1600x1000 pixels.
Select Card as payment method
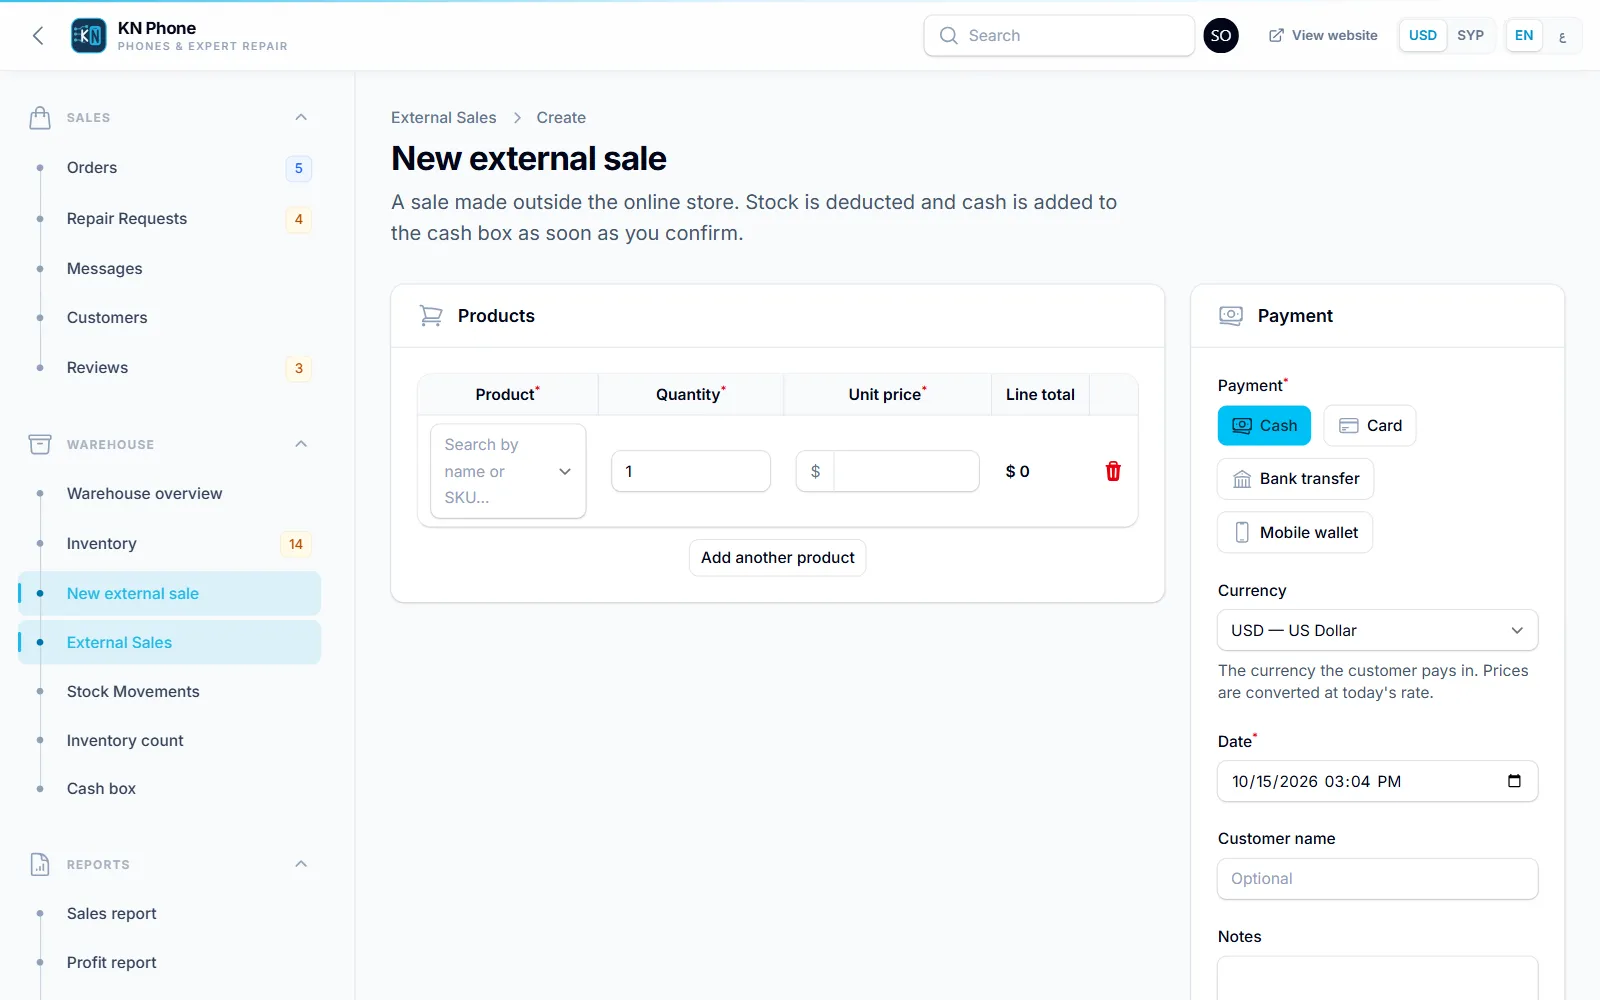1370,425
